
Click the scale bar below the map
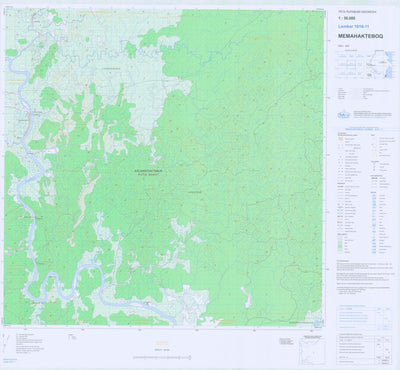pos(162,357)
